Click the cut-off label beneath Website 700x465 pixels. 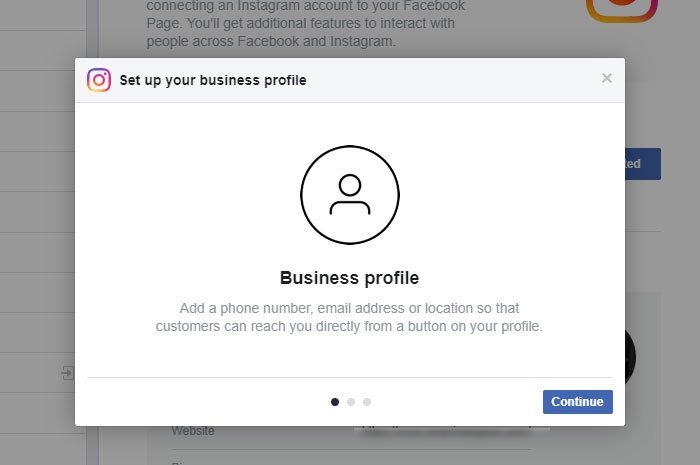(x=180, y=461)
